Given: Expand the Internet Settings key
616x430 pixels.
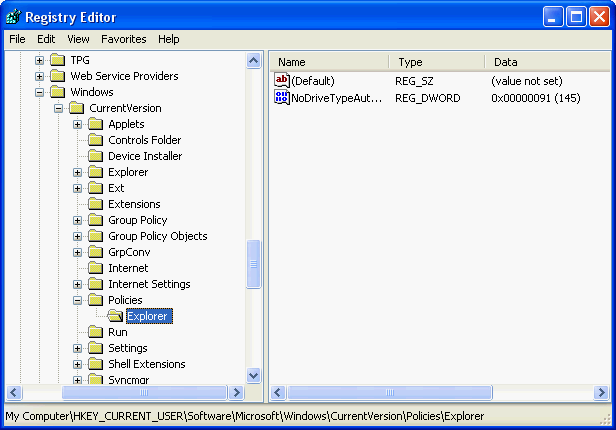Looking at the screenshot, I should (x=77, y=284).
